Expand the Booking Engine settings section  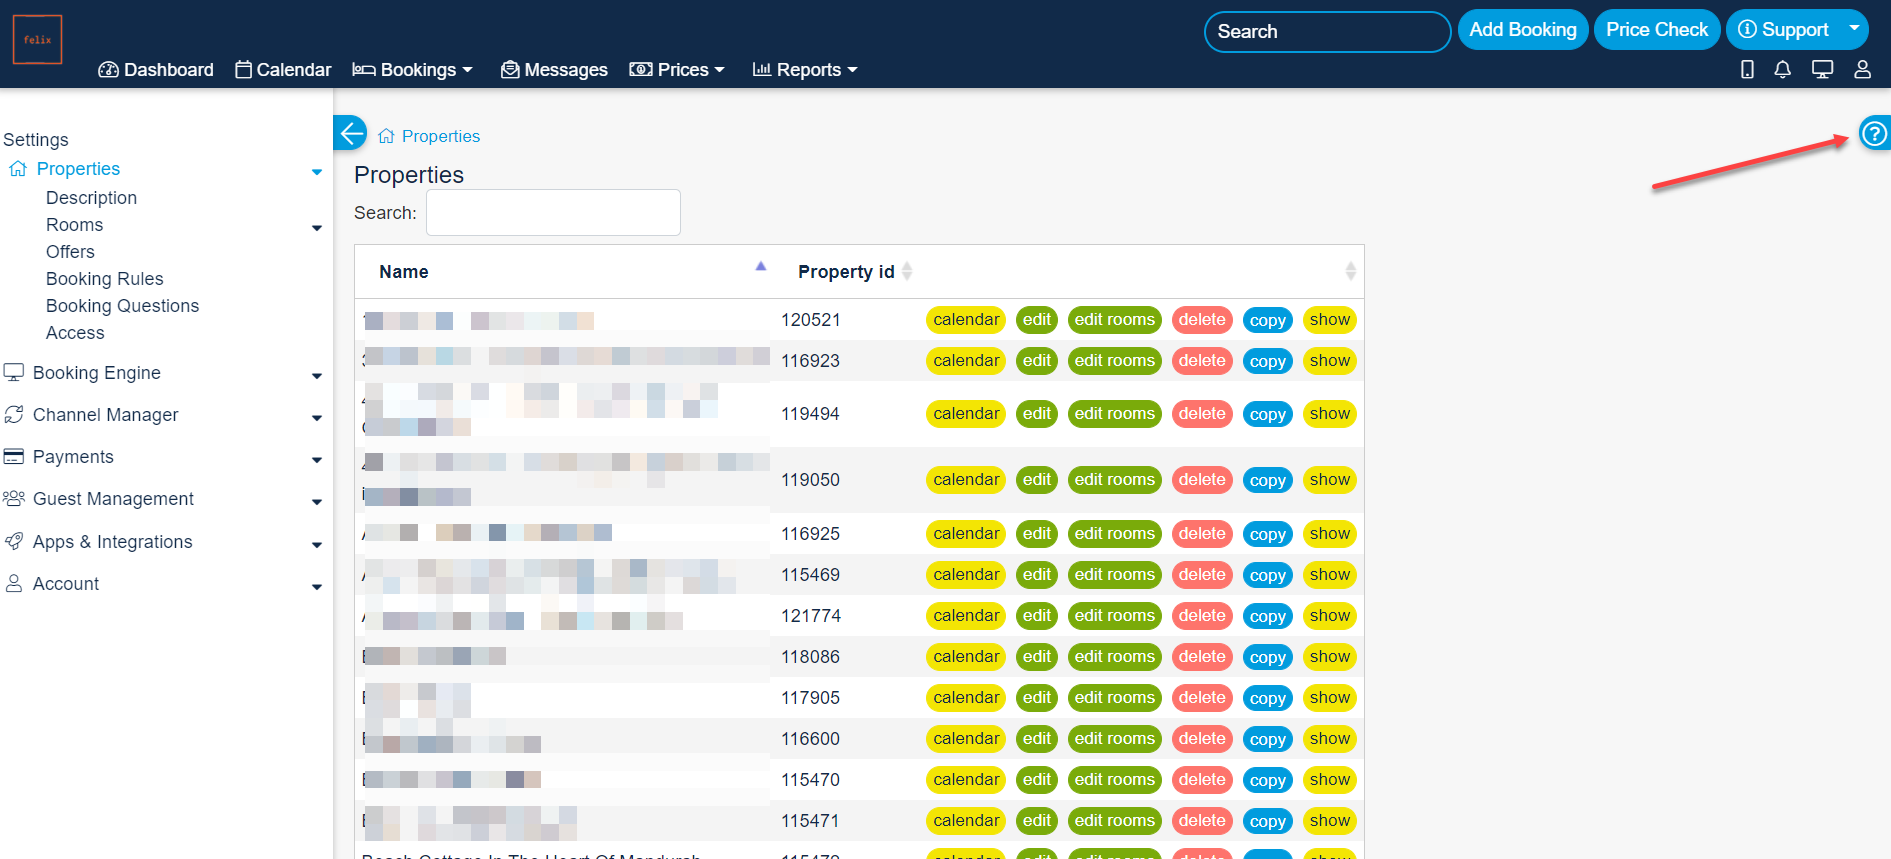(x=96, y=373)
